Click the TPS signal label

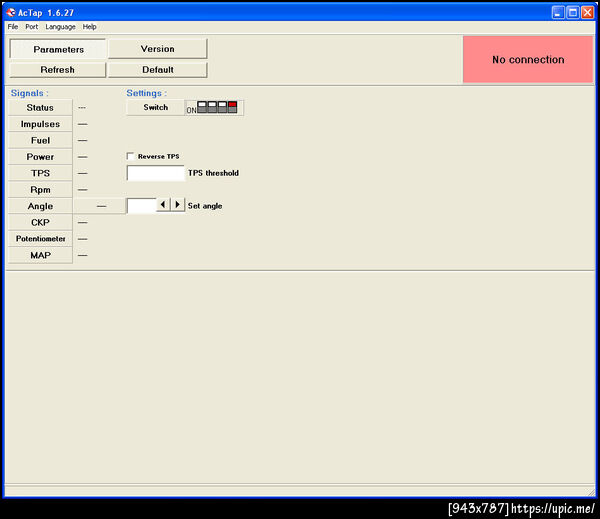pos(40,173)
